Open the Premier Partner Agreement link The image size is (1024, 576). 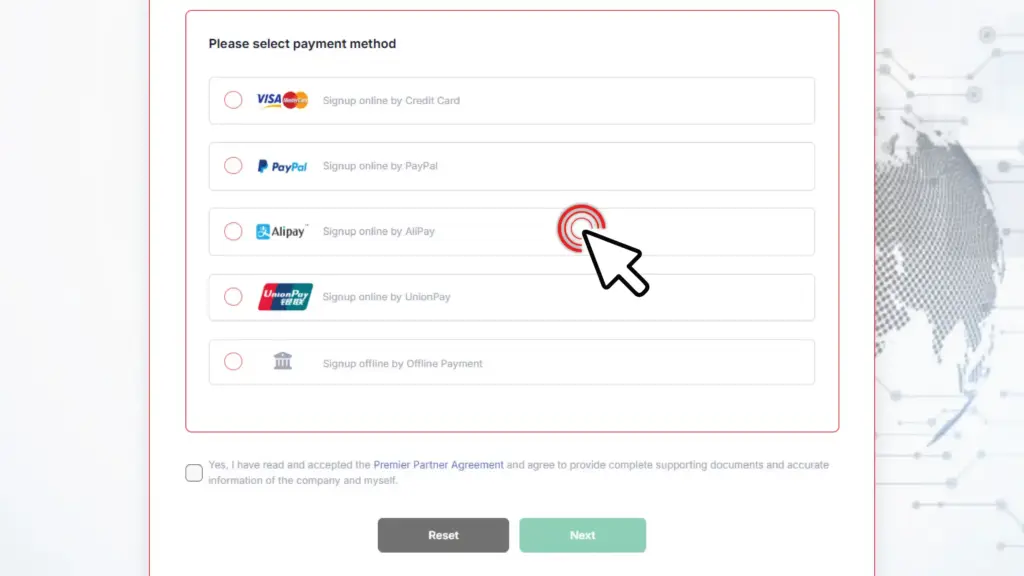437,464
